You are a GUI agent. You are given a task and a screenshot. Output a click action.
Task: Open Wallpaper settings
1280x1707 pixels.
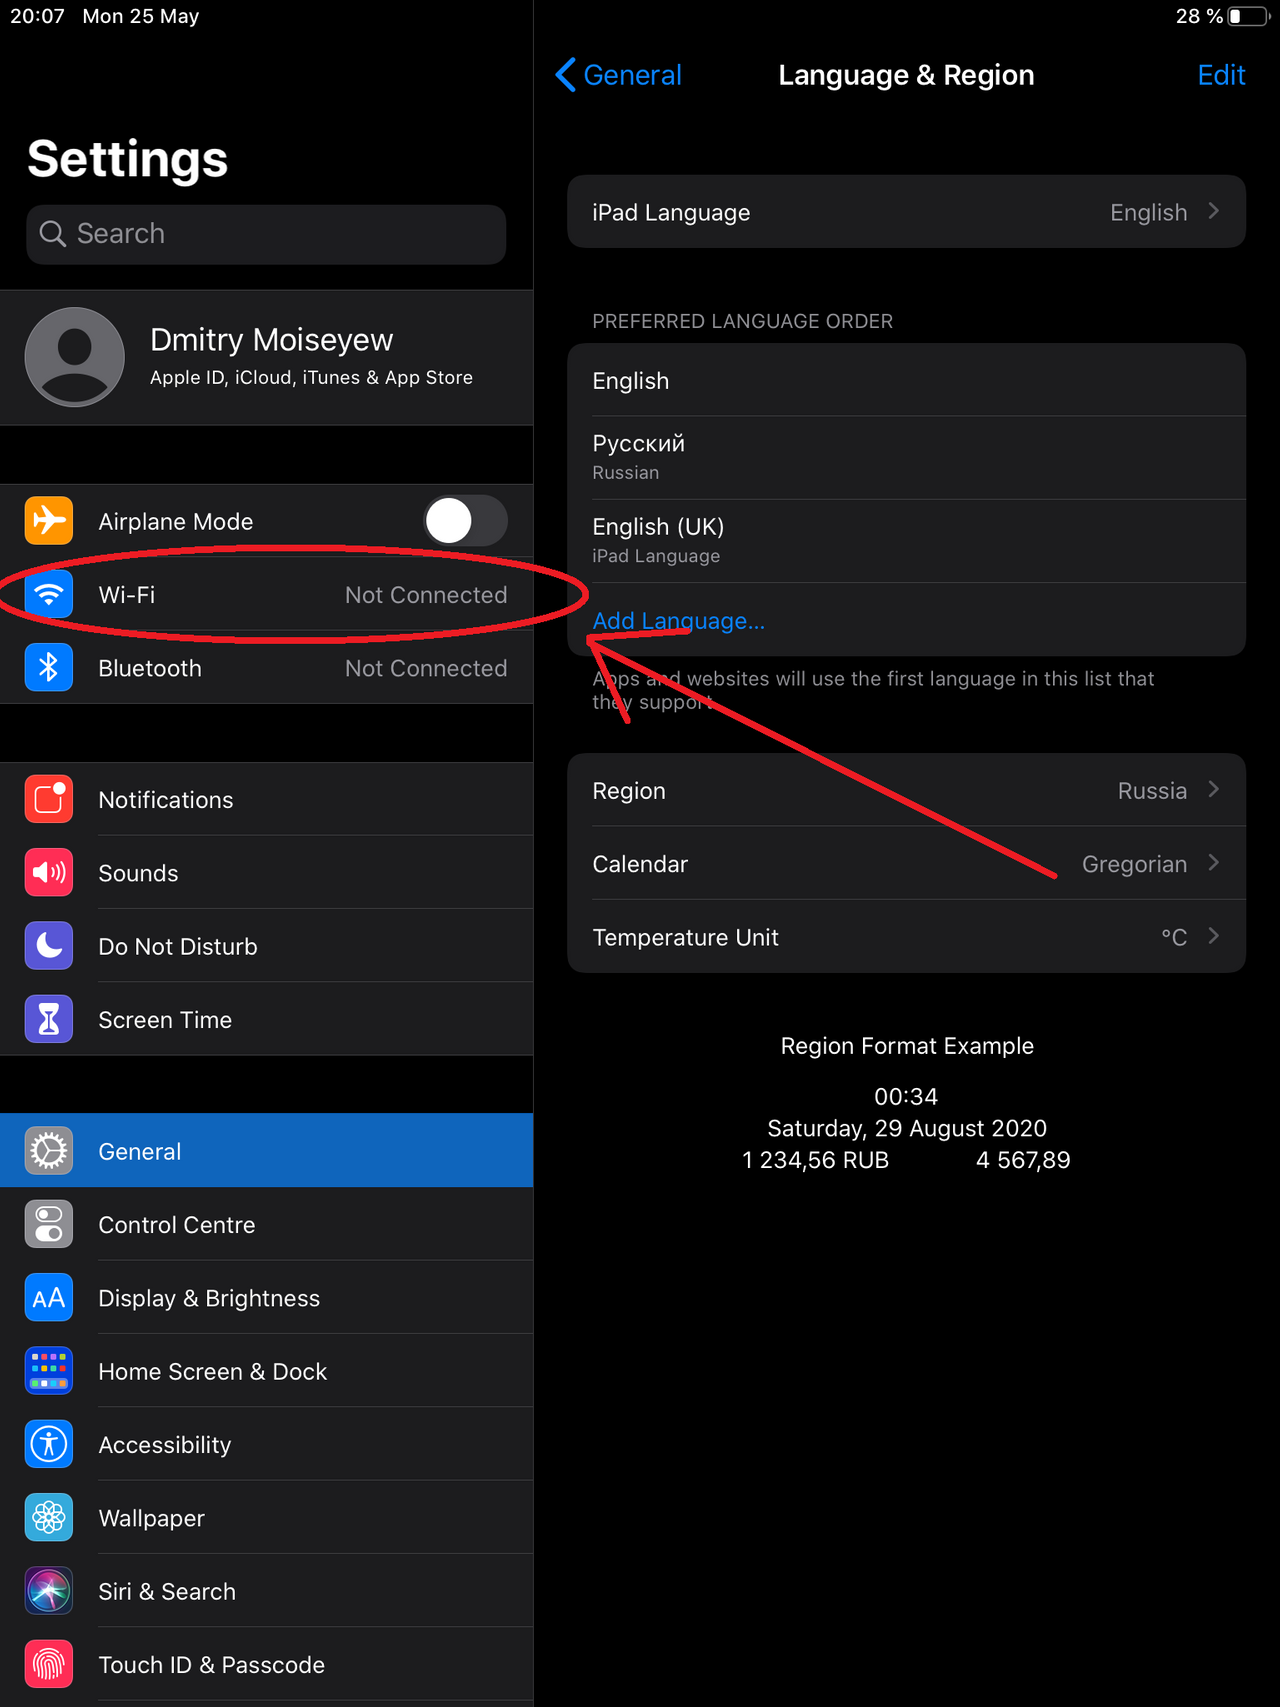(x=267, y=1518)
